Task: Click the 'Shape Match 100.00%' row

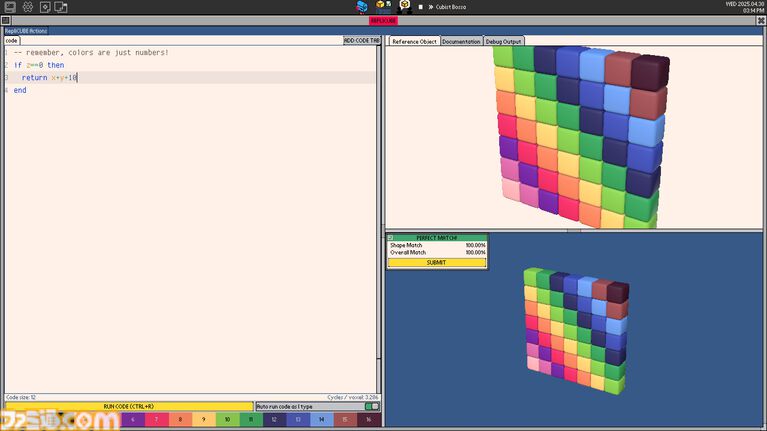Action: [437, 246]
